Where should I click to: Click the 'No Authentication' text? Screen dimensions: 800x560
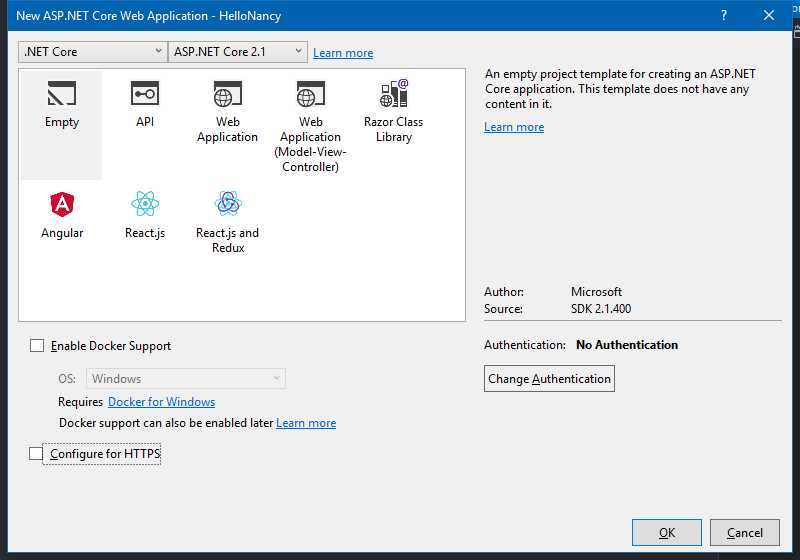point(627,345)
